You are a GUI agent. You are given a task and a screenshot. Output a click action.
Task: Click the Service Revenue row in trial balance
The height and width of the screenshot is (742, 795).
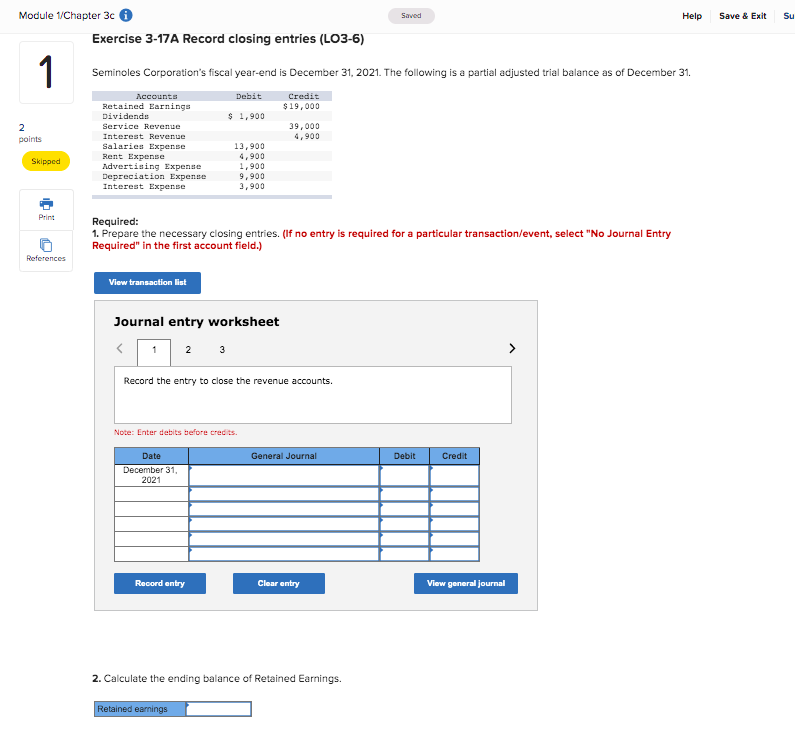212,126
